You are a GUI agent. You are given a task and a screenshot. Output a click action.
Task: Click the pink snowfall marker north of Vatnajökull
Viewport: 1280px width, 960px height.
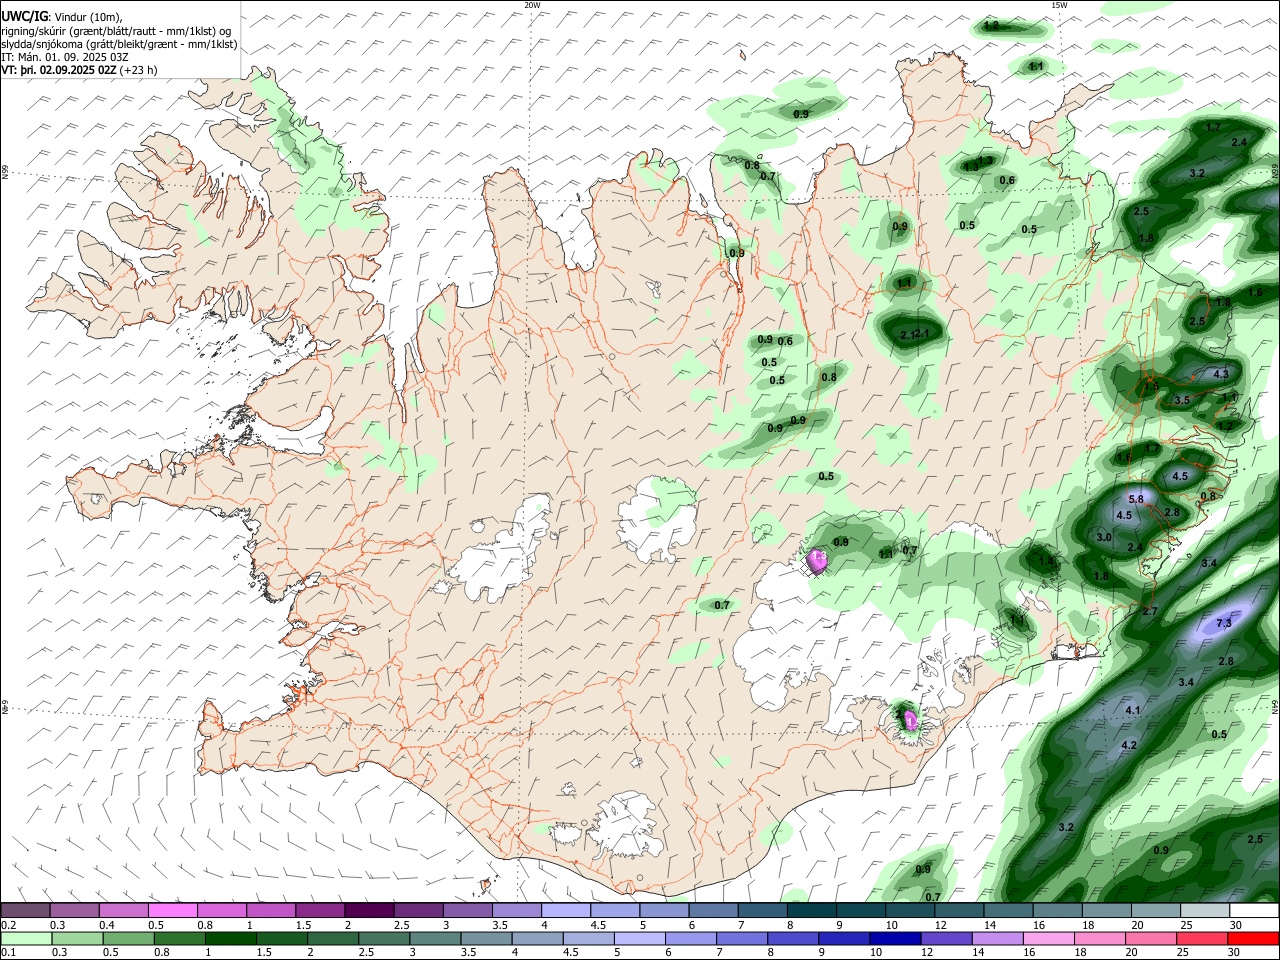point(818,561)
